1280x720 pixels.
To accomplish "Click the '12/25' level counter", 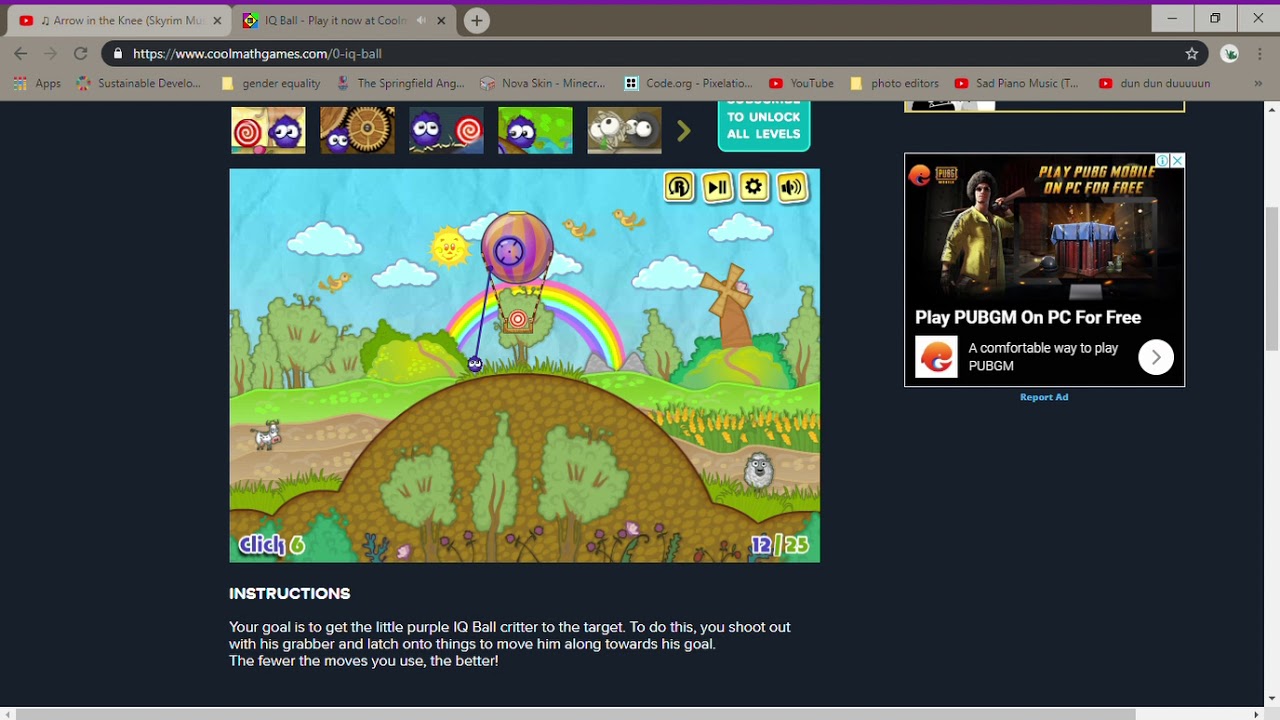I will (780, 545).
